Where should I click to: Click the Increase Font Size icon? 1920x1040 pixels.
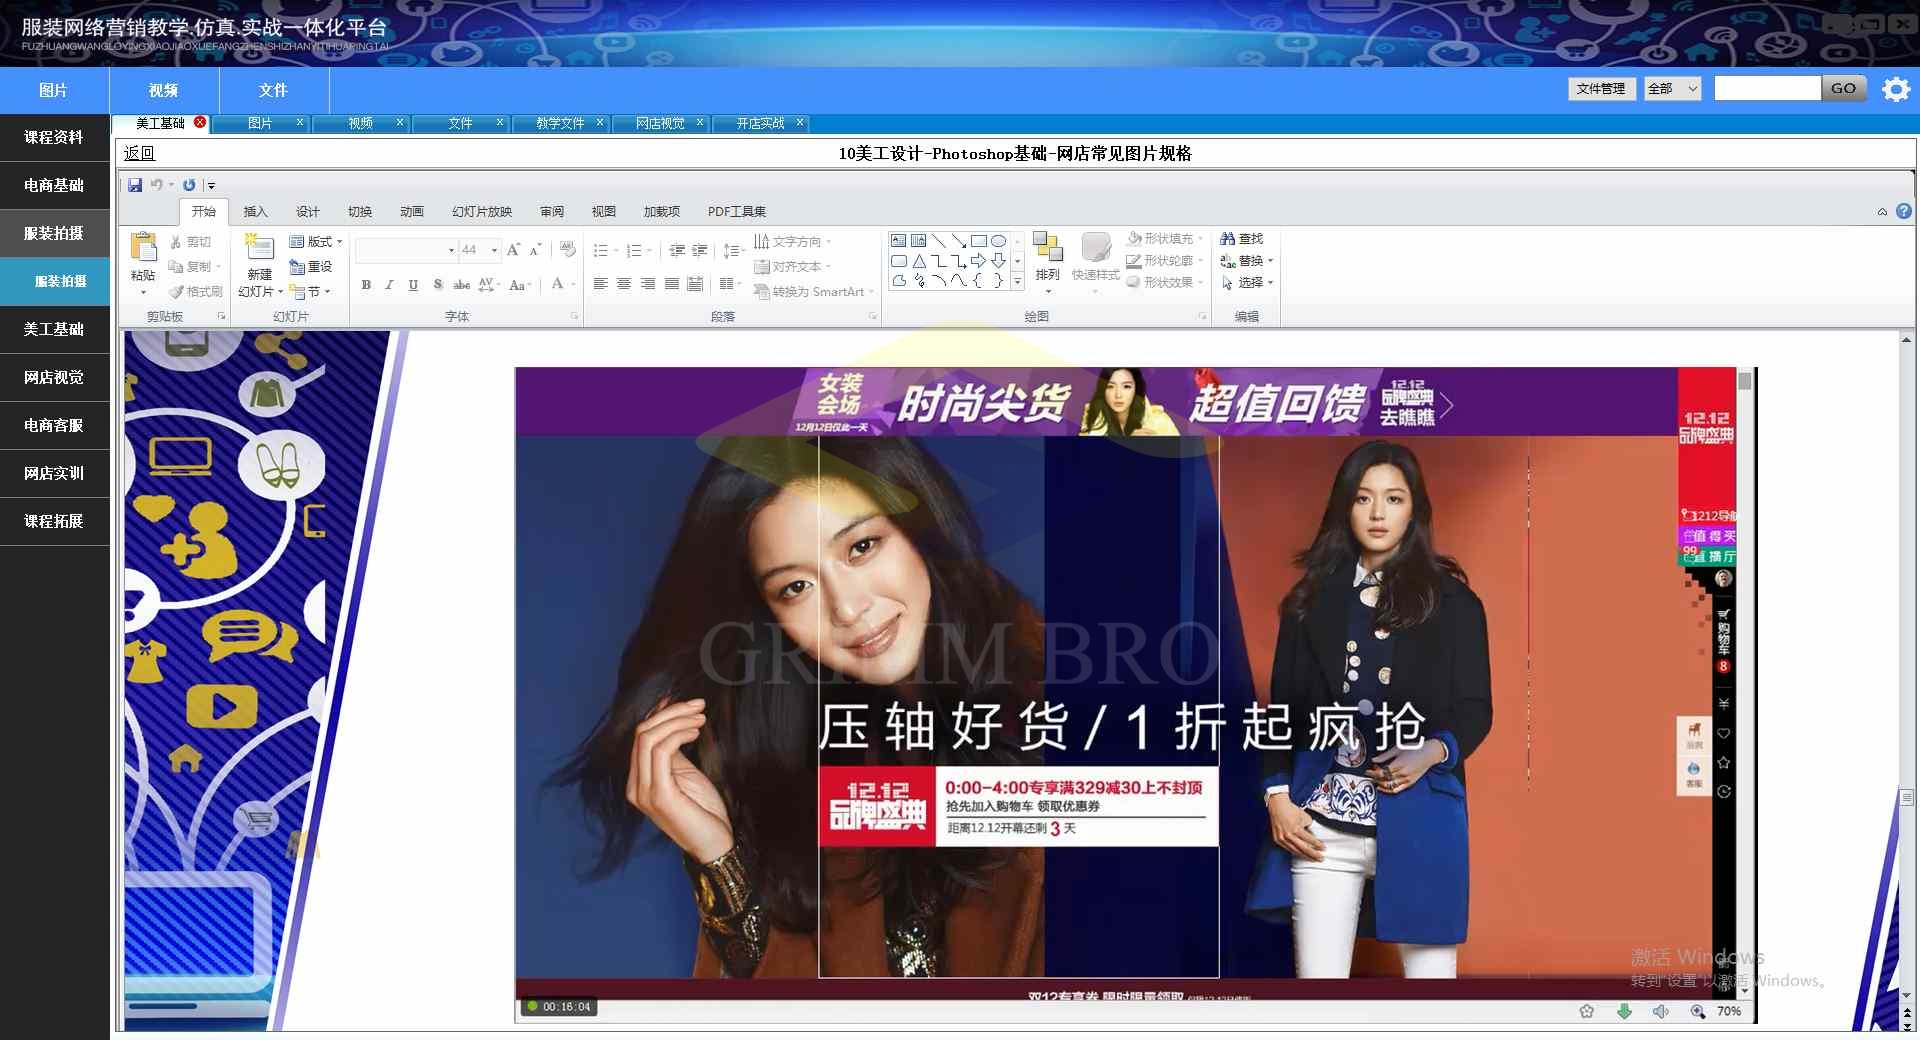click(513, 250)
